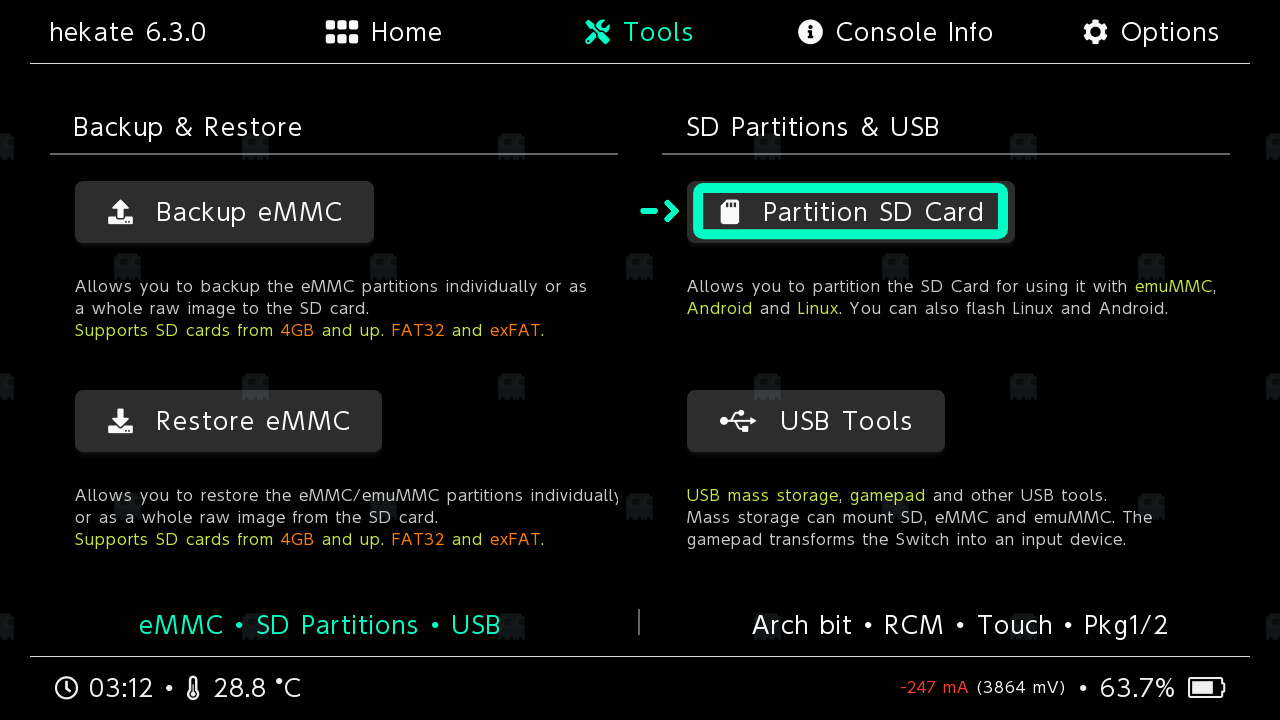Click the battery icon in status bar
Screen dimensions: 1280x720
(x=1206, y=688)
